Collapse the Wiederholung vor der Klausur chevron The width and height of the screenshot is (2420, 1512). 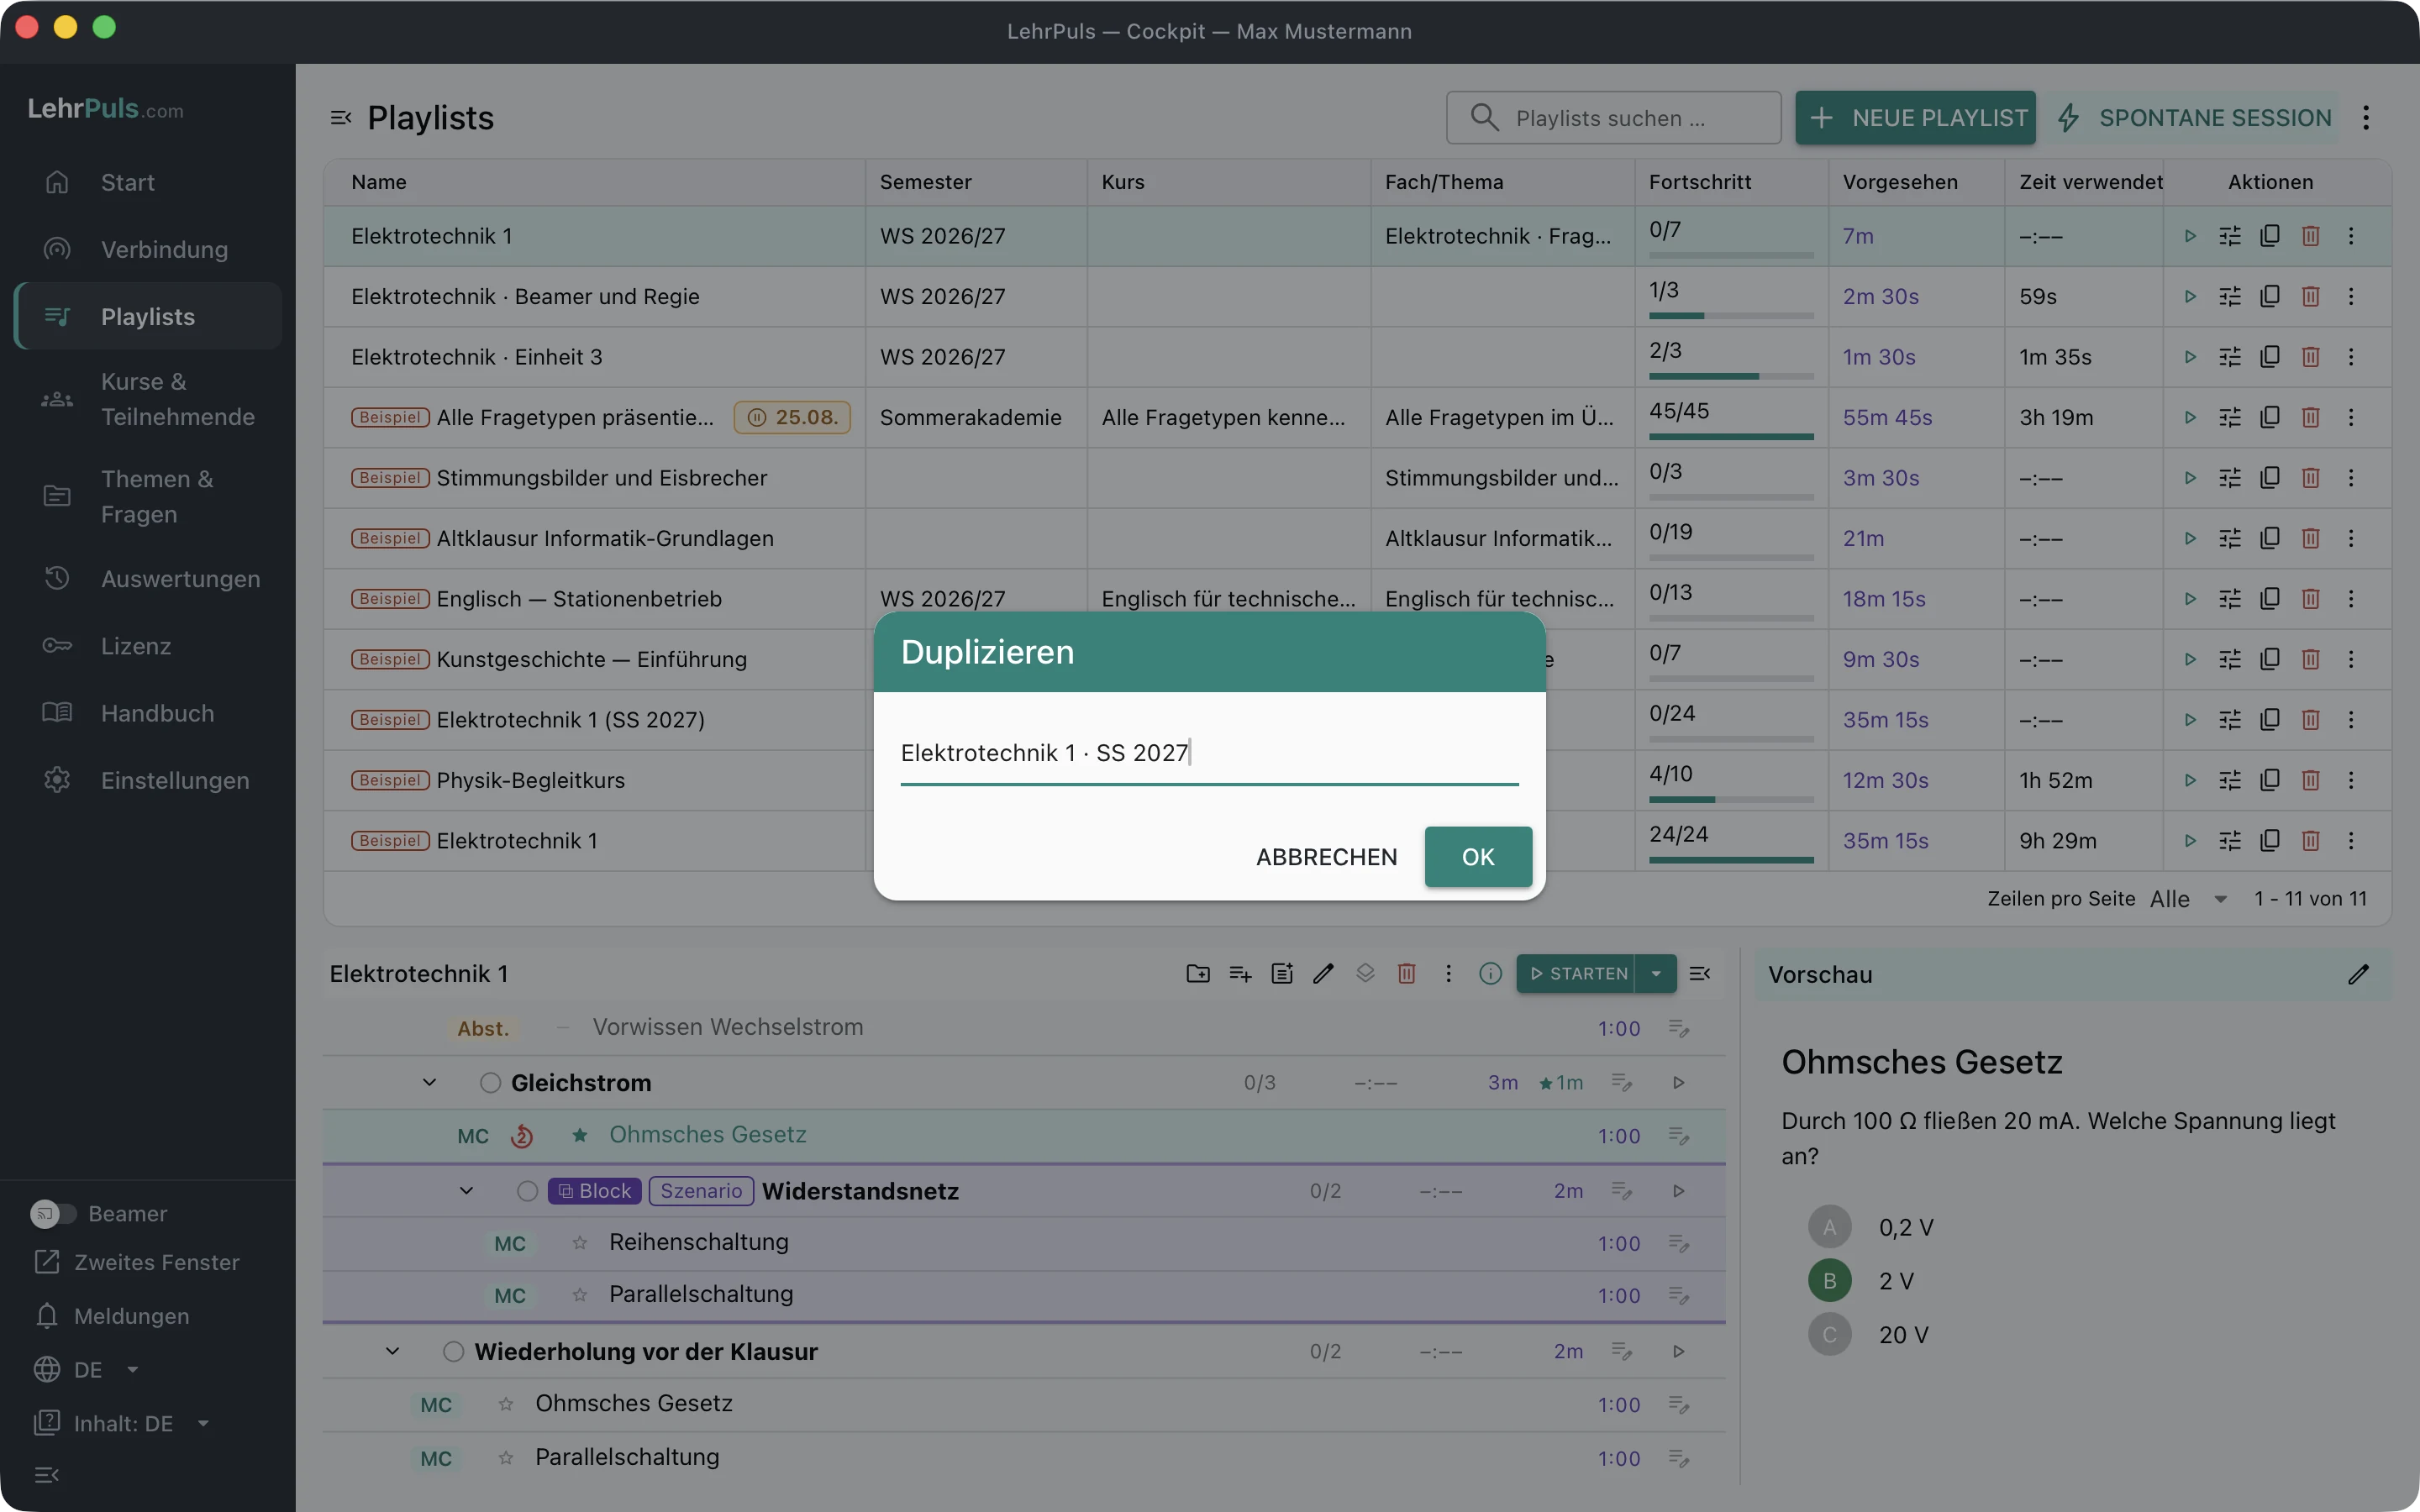(392, 1351)
